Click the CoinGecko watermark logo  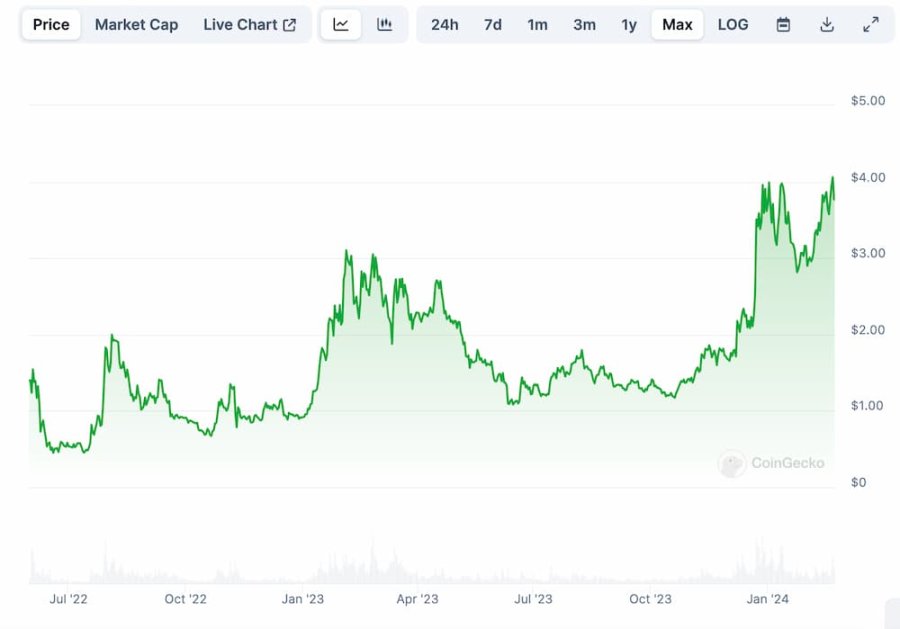pos(772,463)
